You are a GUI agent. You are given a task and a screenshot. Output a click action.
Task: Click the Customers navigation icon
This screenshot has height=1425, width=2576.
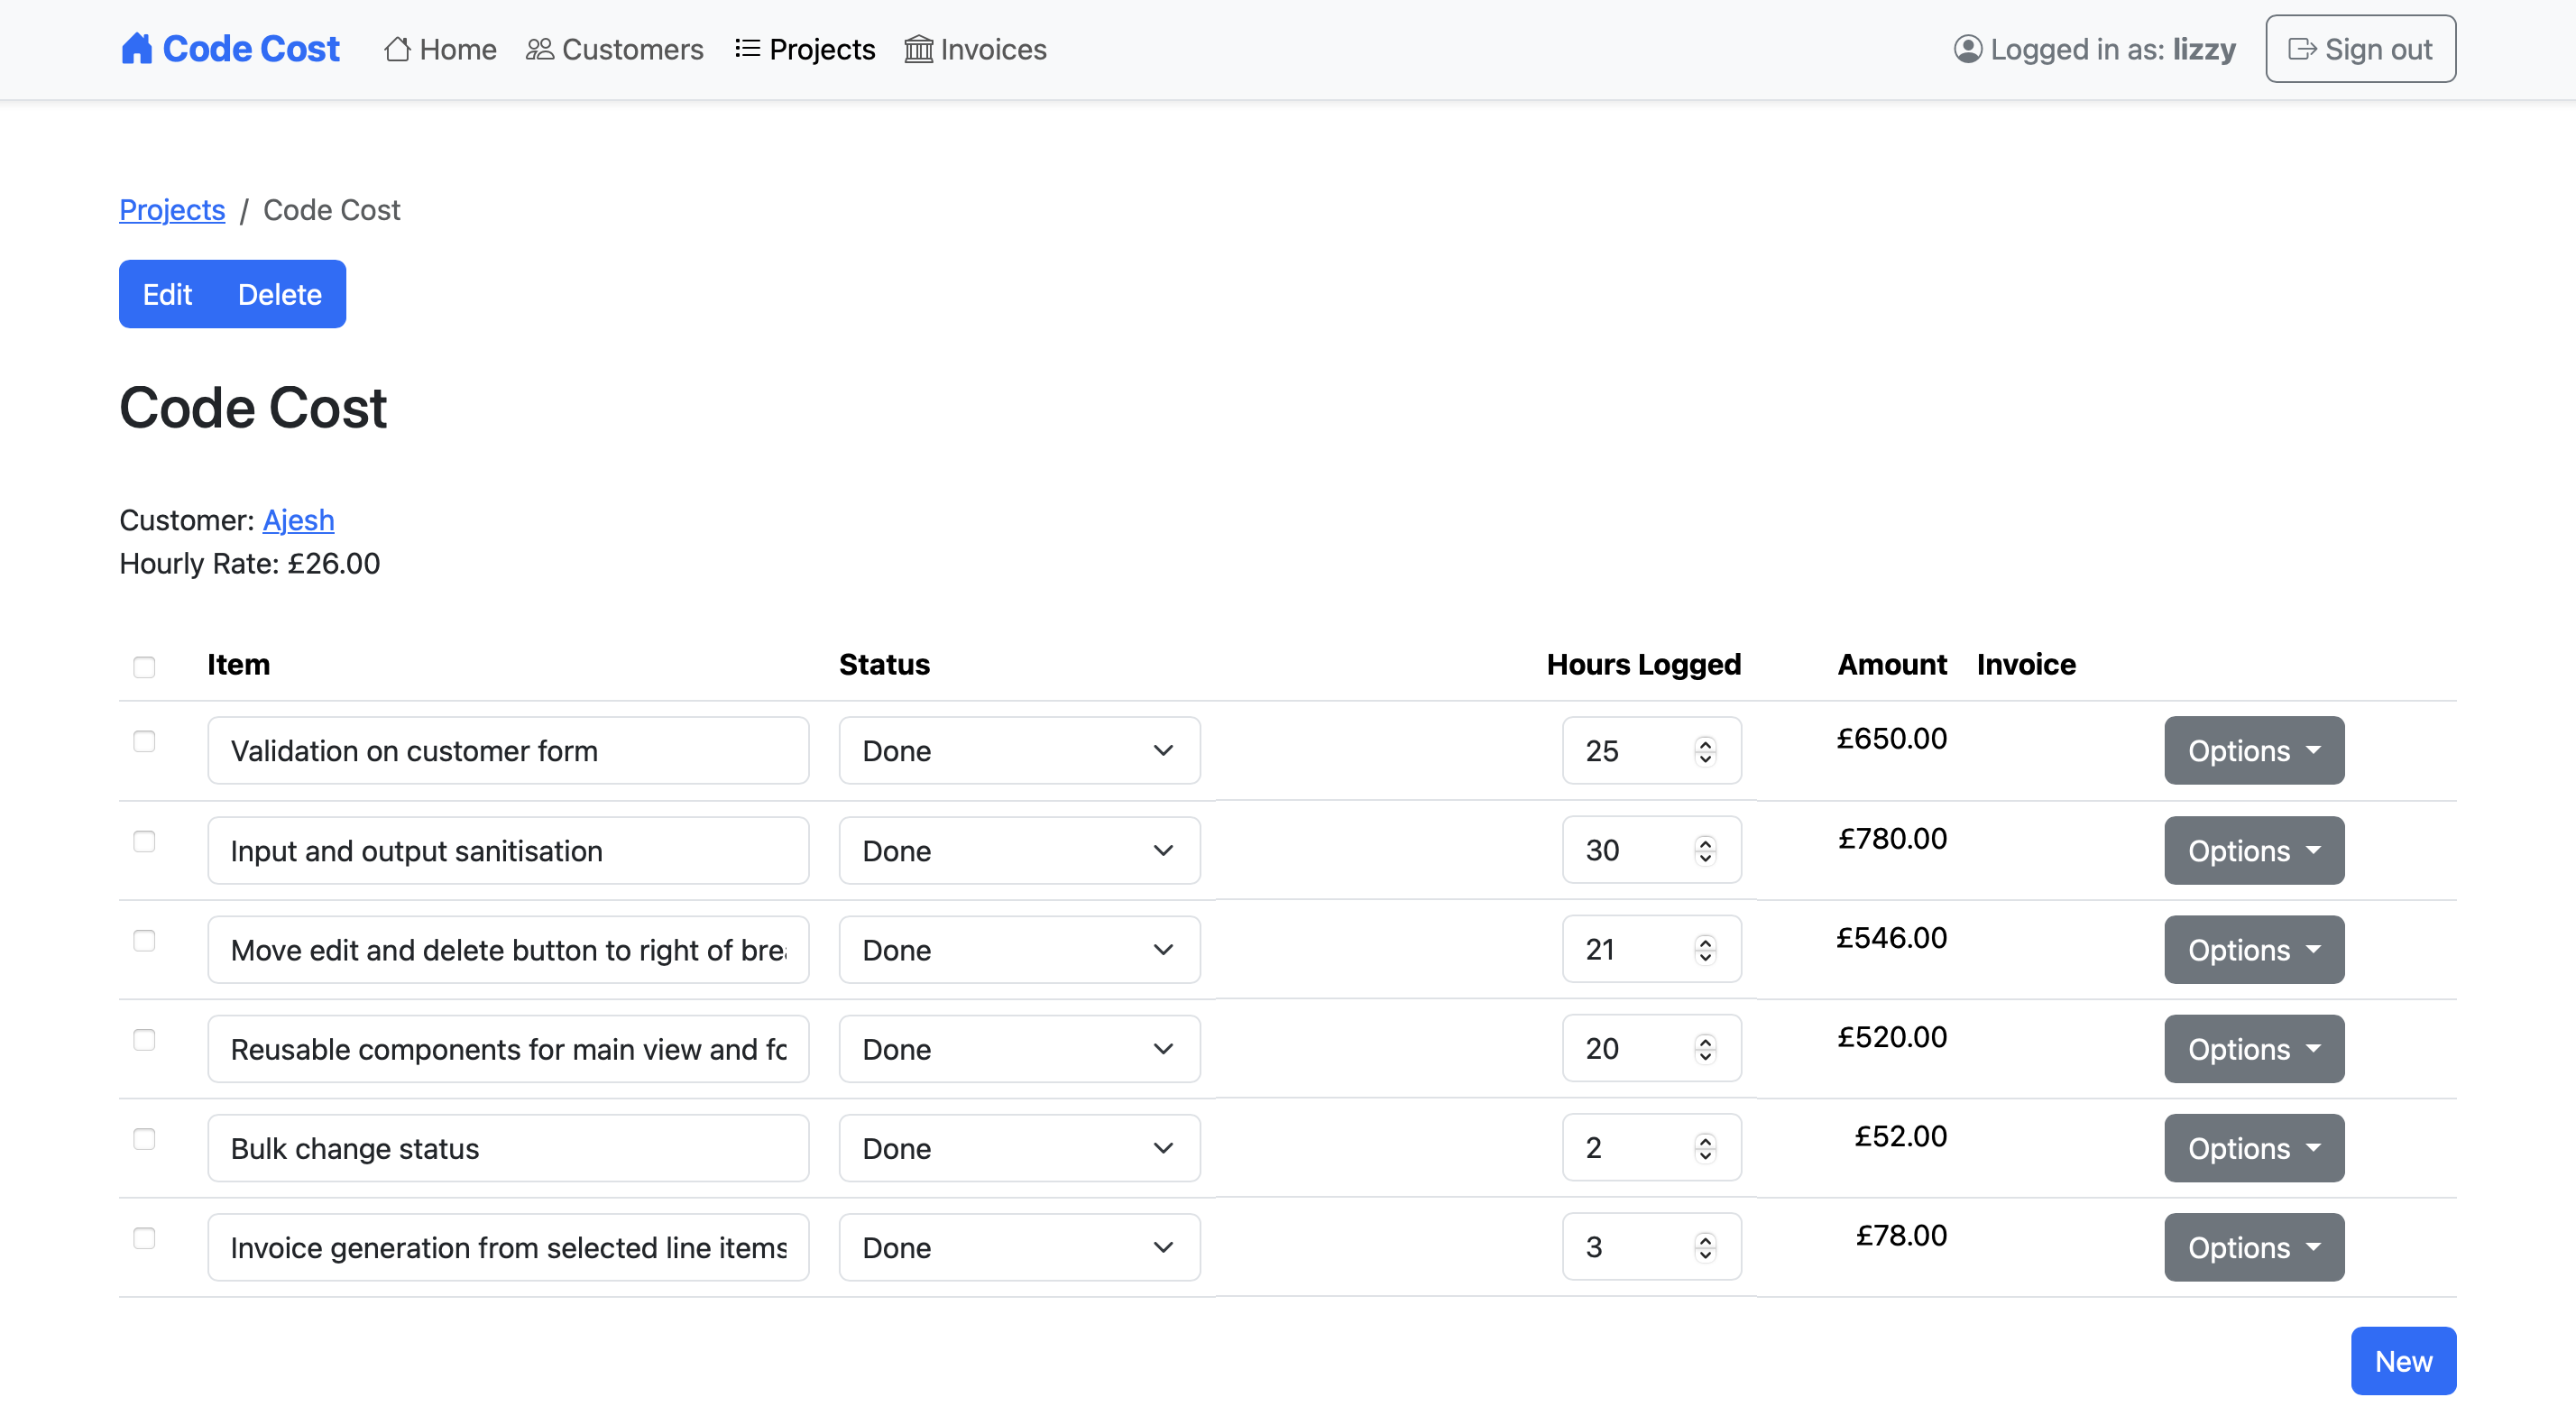pos(538,48)
